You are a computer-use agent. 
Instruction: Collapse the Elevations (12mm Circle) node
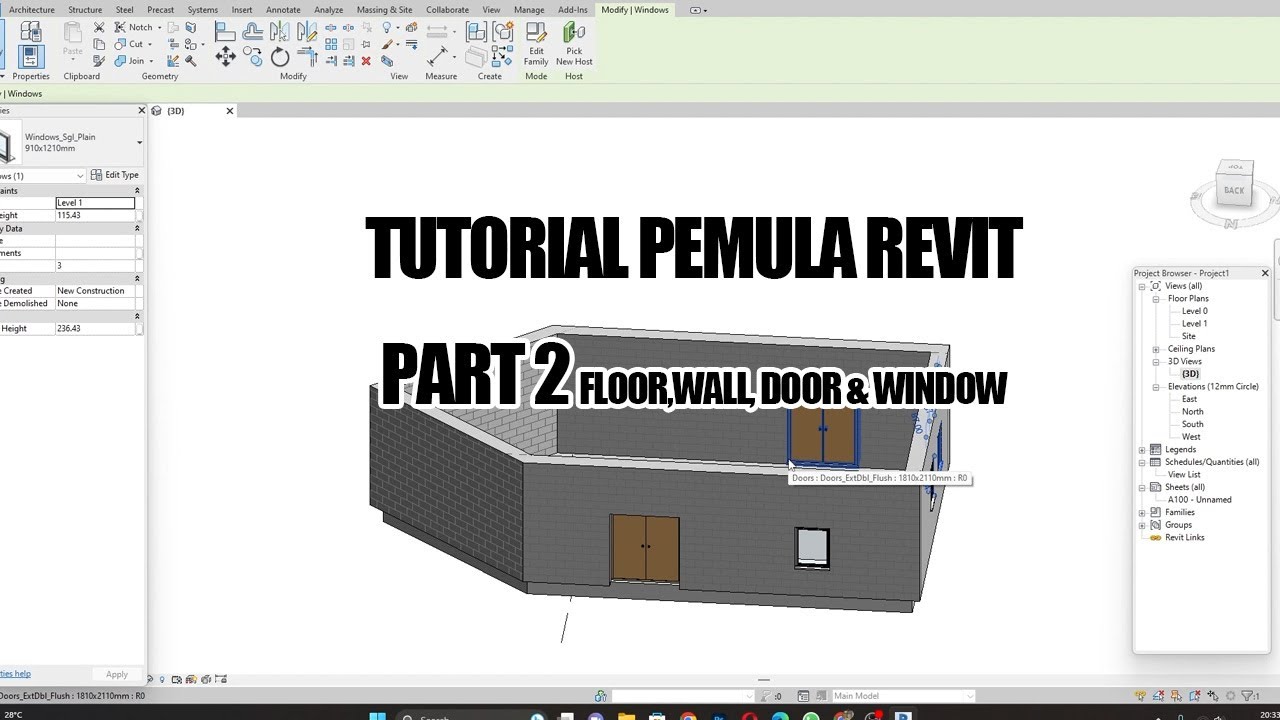point(1156,386)
